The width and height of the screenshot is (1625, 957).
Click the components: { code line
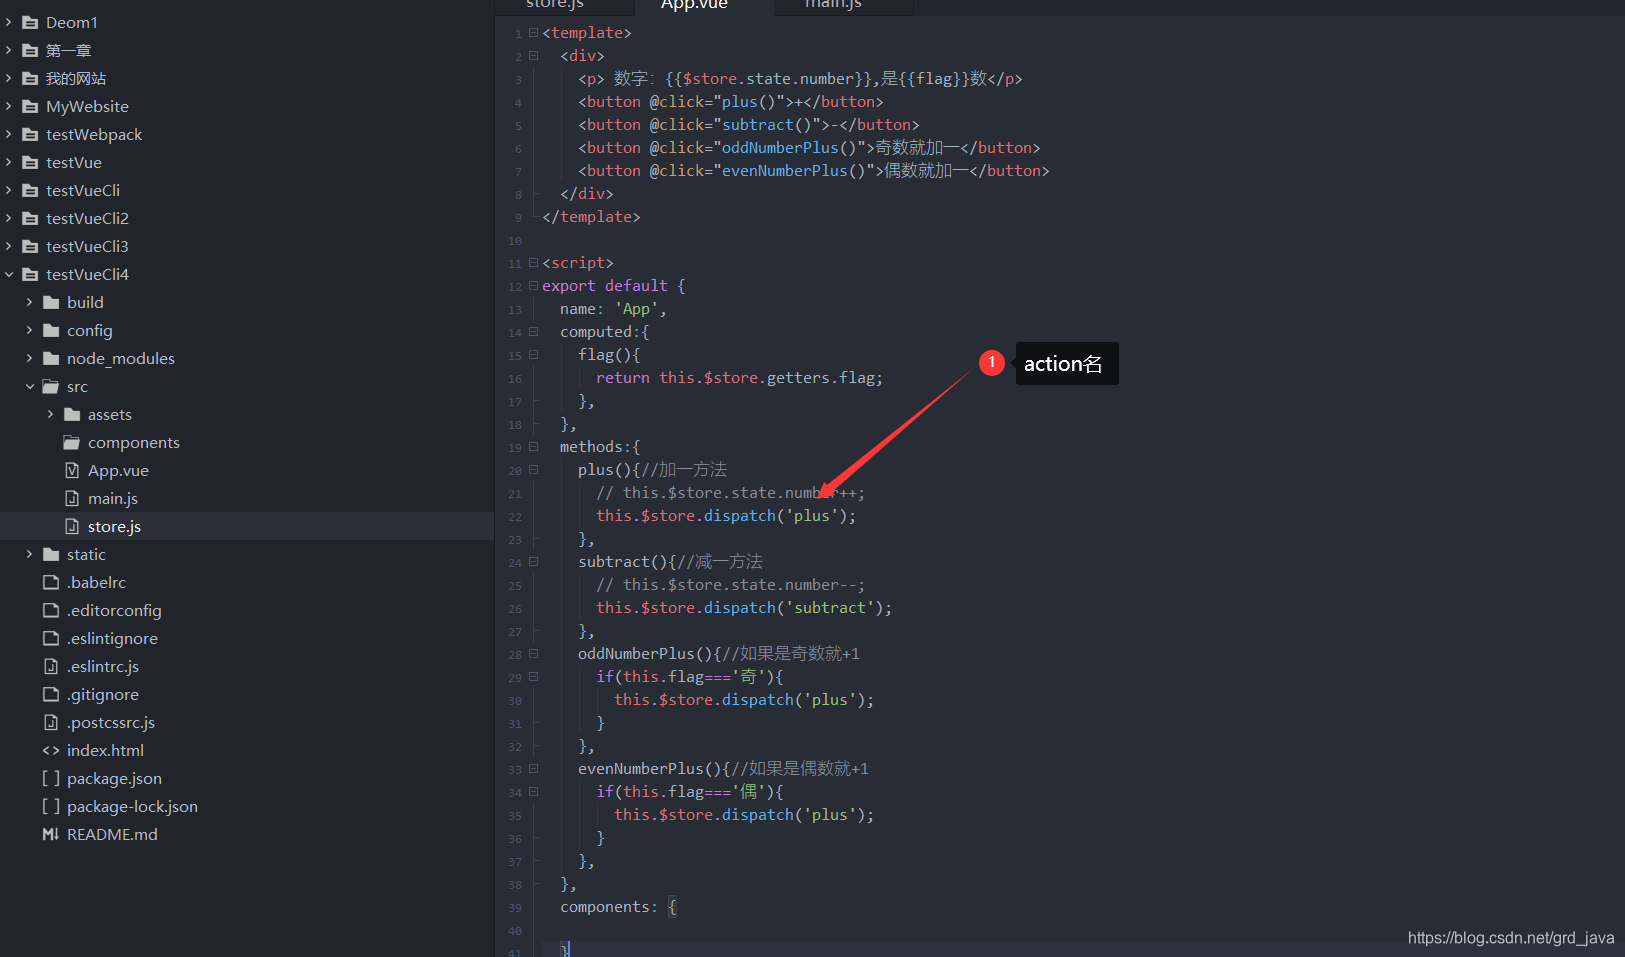[618, 907]
